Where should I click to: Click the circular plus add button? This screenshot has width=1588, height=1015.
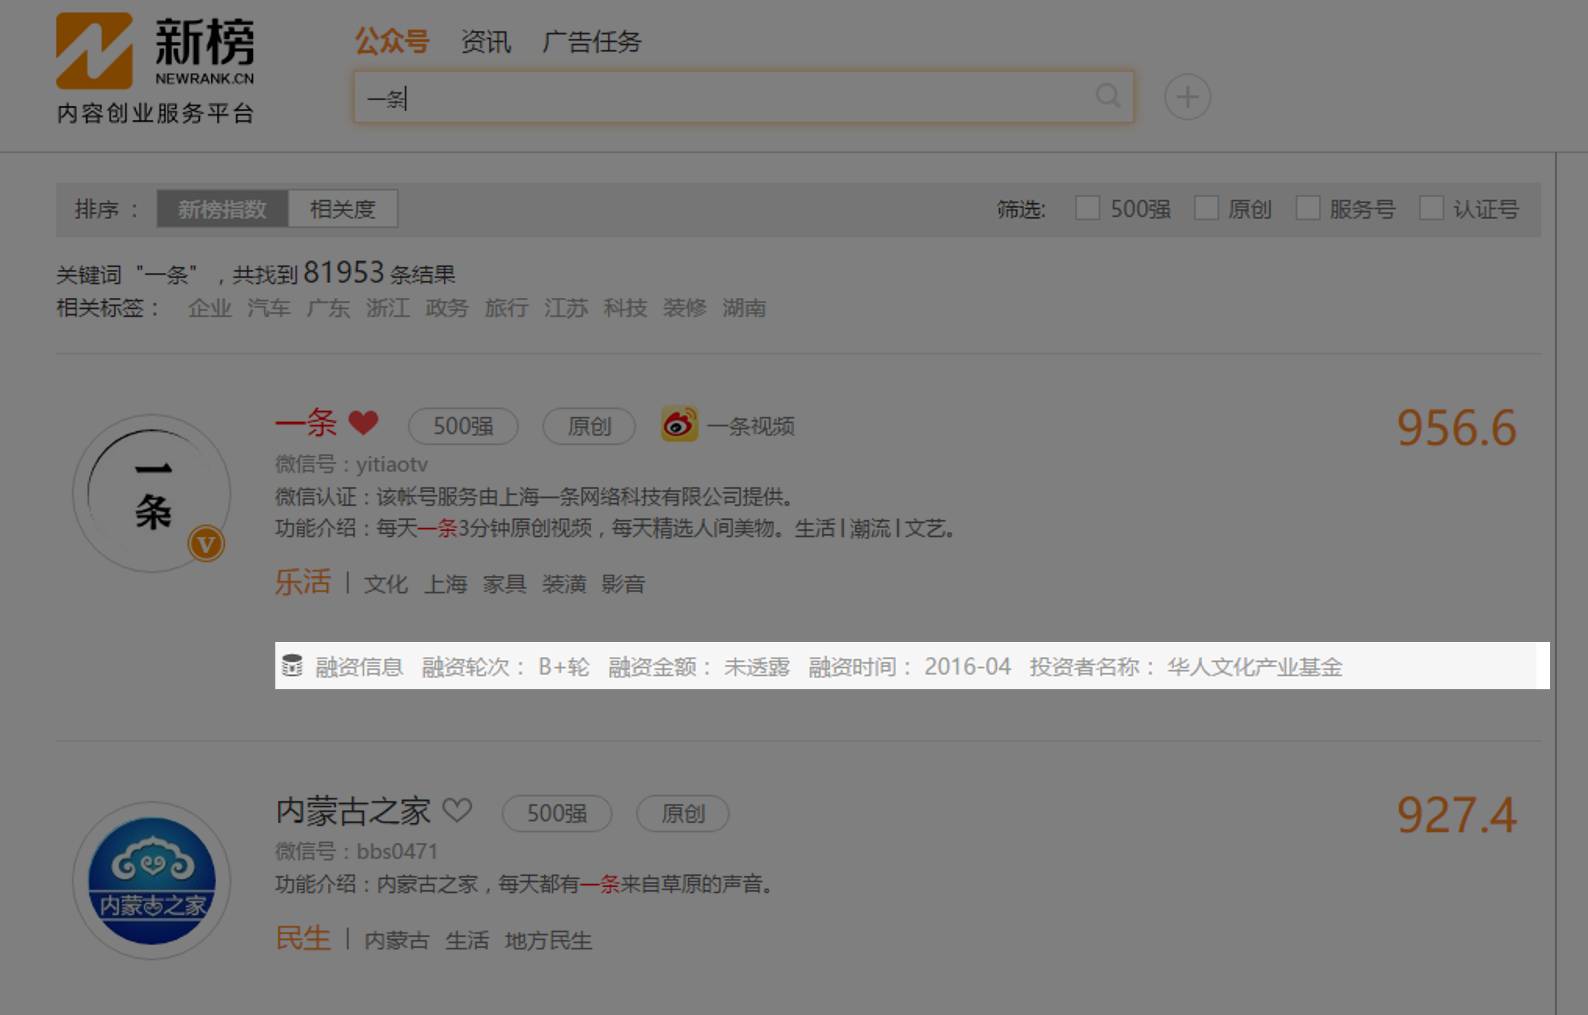1187,97
